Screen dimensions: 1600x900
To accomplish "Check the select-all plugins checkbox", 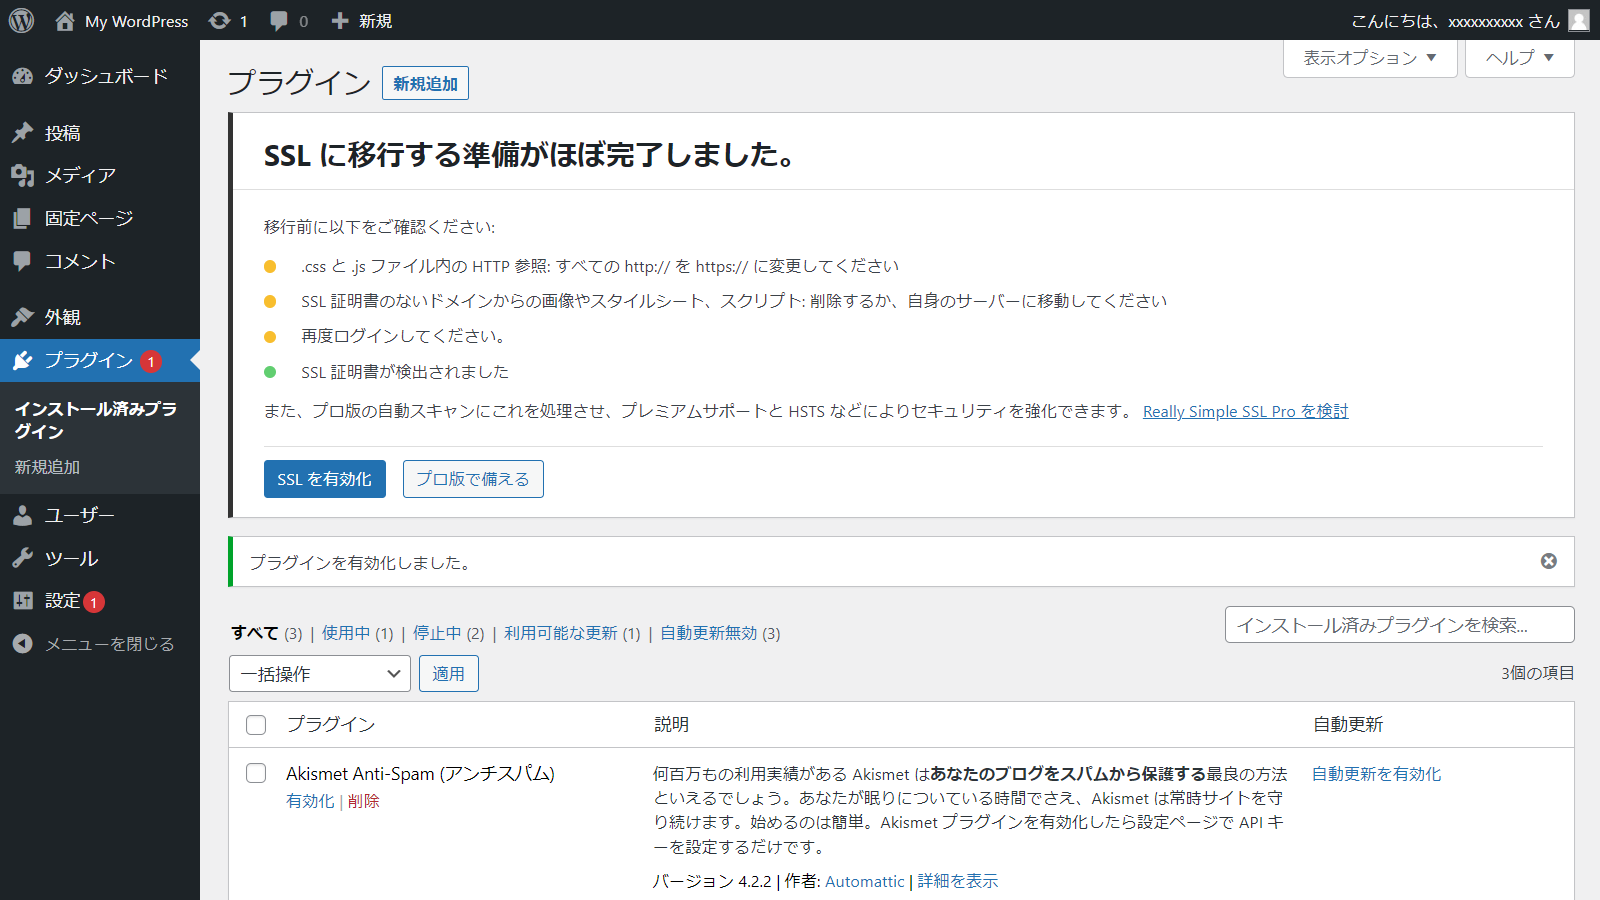I will pyautogui.click(x=256, y=725).
